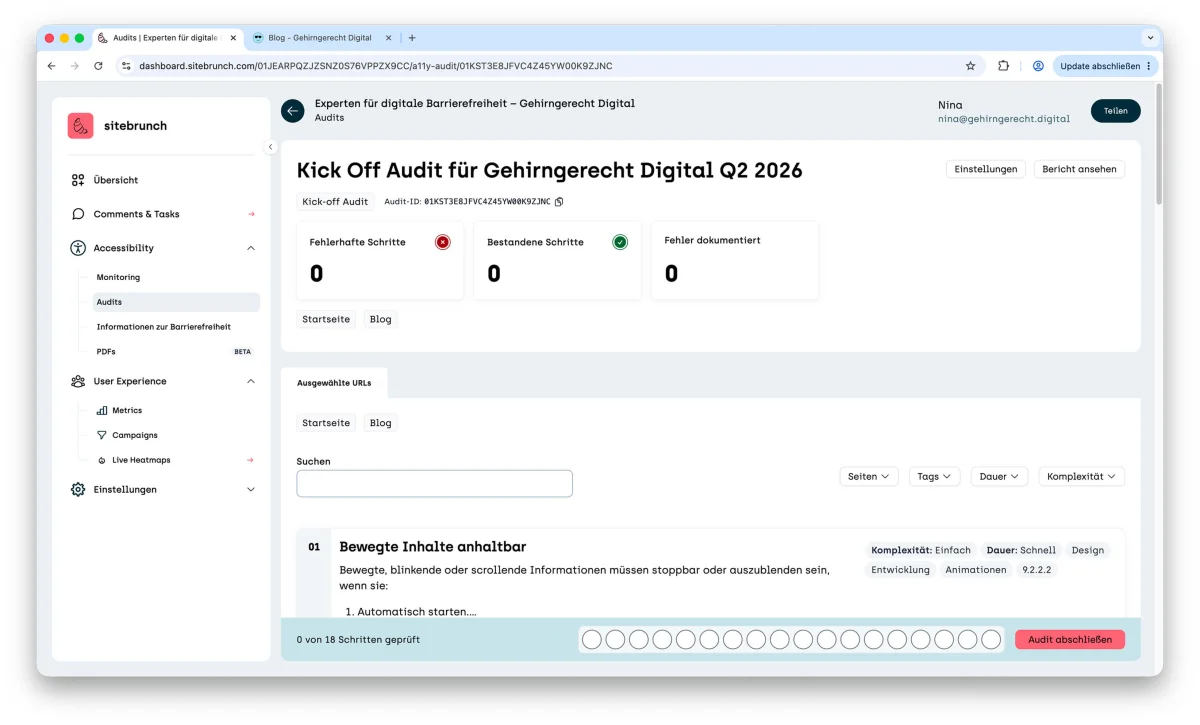This screenshot has height=725, width=1200.
Task: Click the Animationen tag on step 01
Action: pos(976,570)
